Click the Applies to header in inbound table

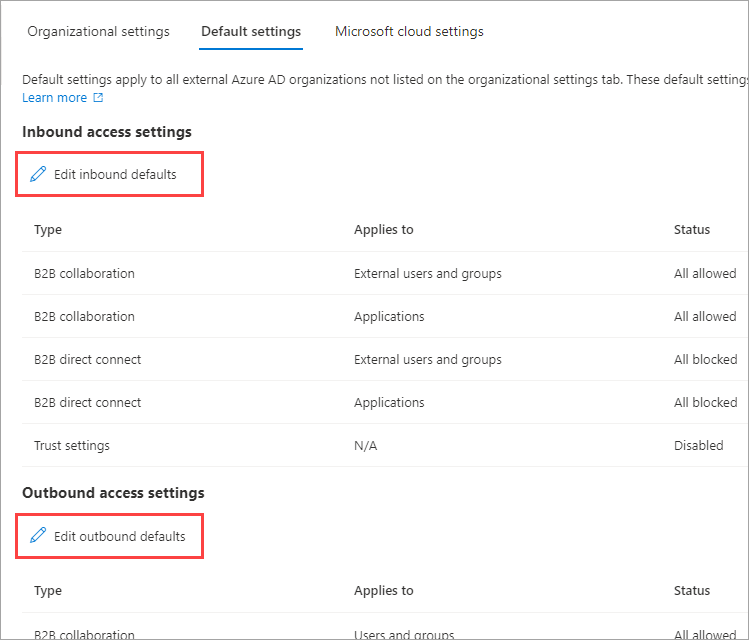[383, 230]
